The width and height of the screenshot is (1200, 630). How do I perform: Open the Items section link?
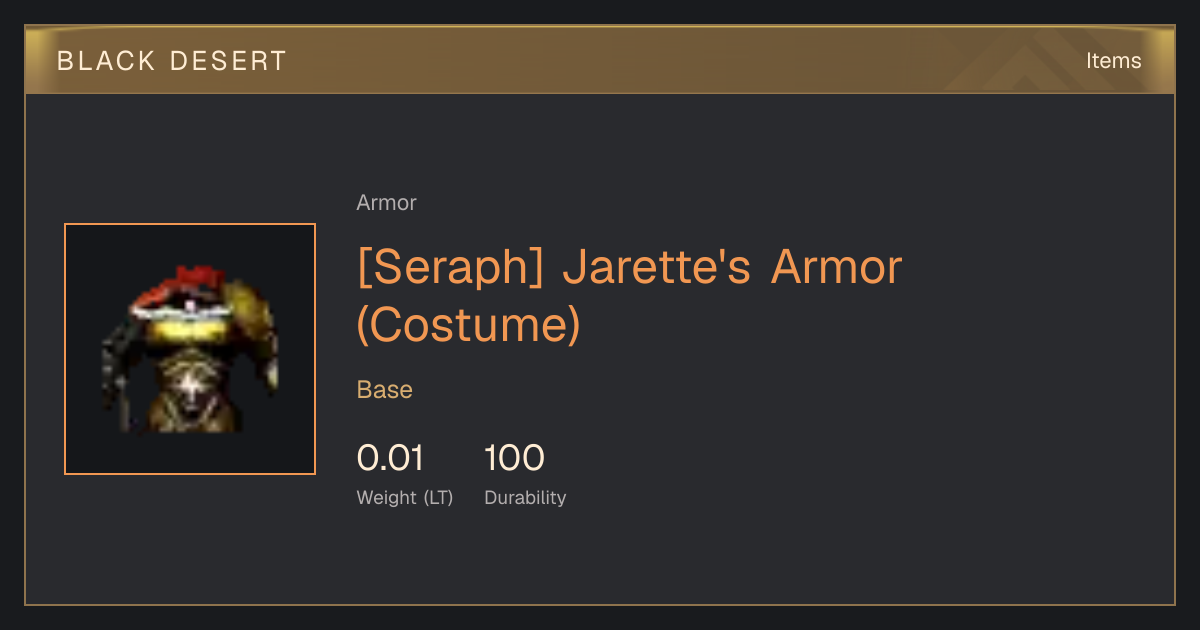(x=1113, y=60)
